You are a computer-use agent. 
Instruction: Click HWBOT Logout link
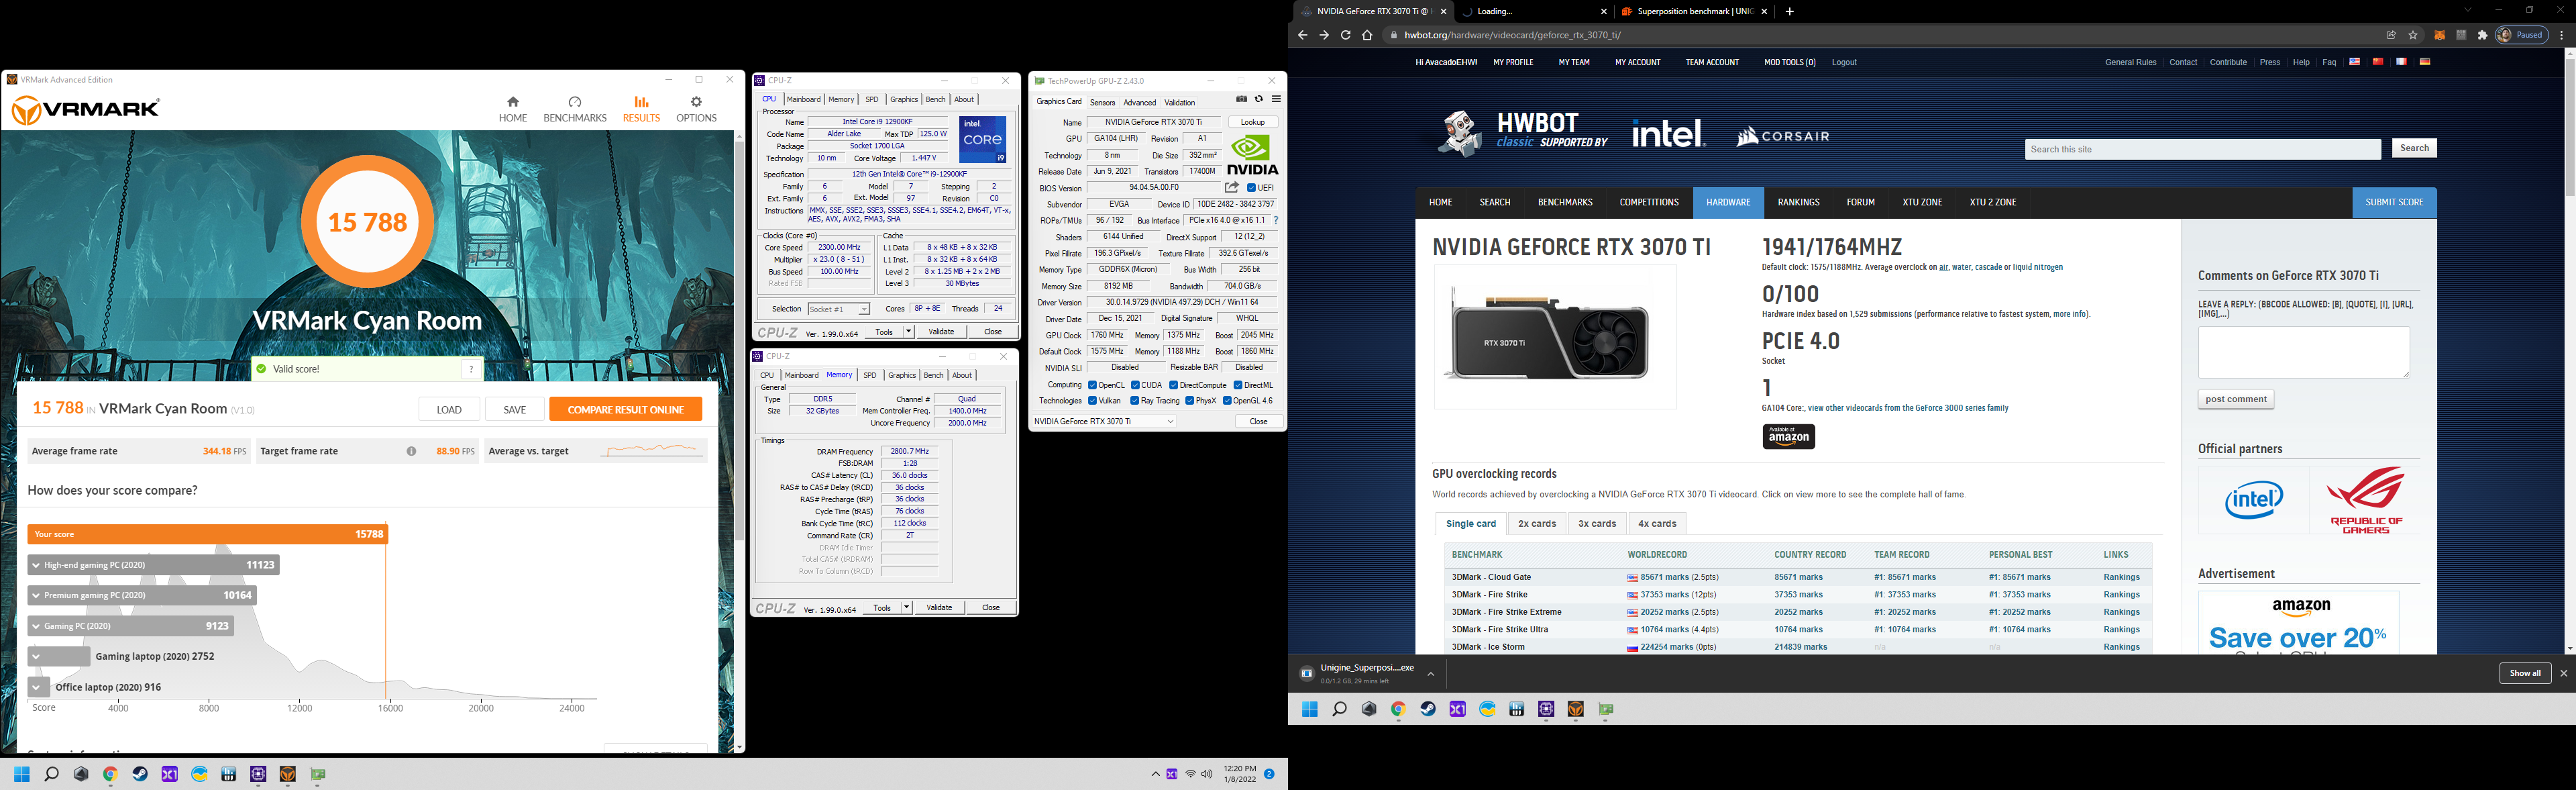pos(1844,62)
